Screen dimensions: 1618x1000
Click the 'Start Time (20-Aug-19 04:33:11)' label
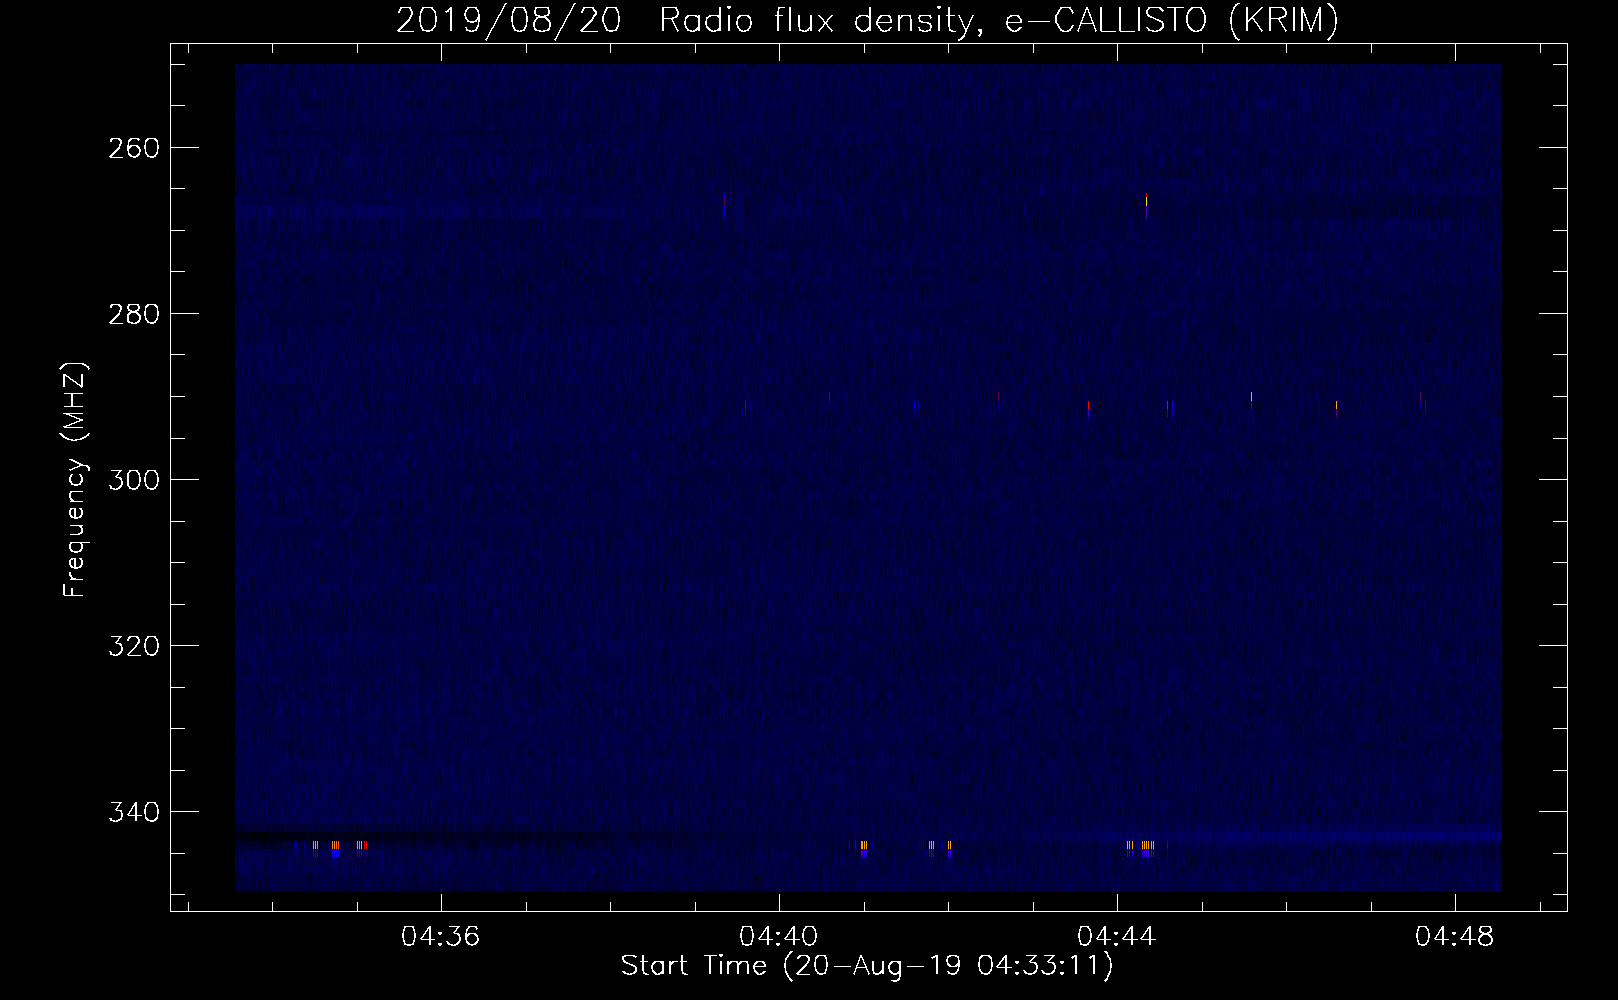pyautogui.click(x=867, y=966)
